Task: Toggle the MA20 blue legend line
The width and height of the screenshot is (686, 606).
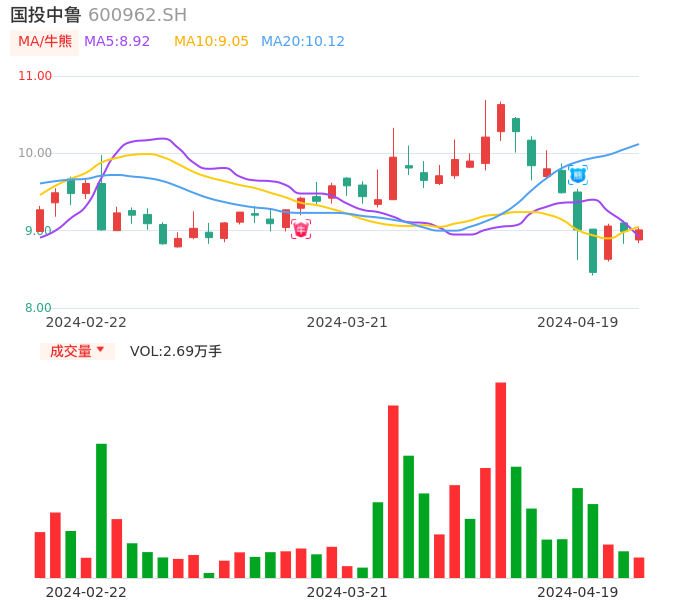Action: (x=302, y=42)
